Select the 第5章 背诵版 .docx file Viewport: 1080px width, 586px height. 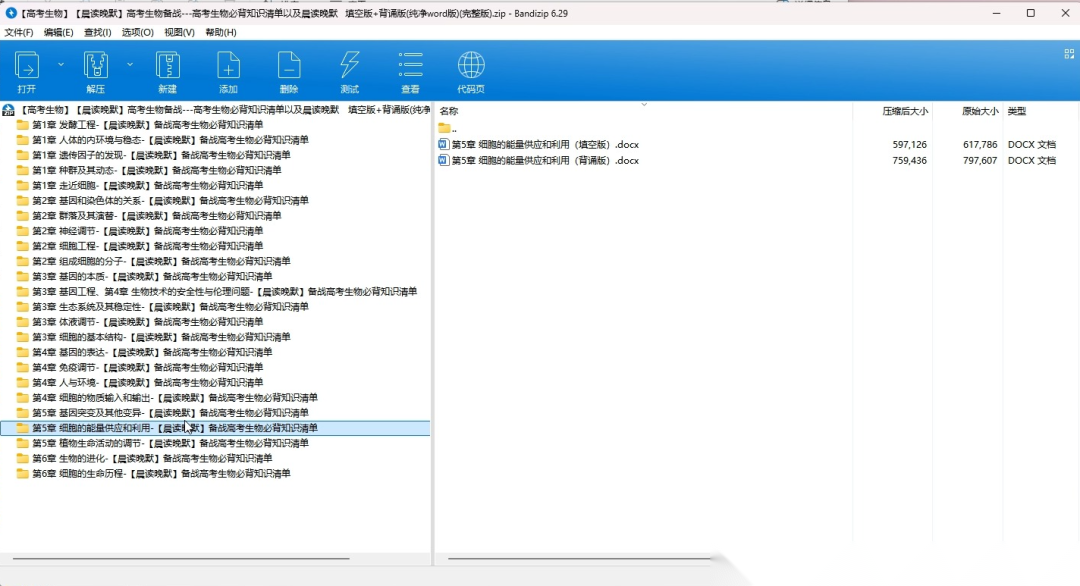pyautogui.click(x=545, y=160)
